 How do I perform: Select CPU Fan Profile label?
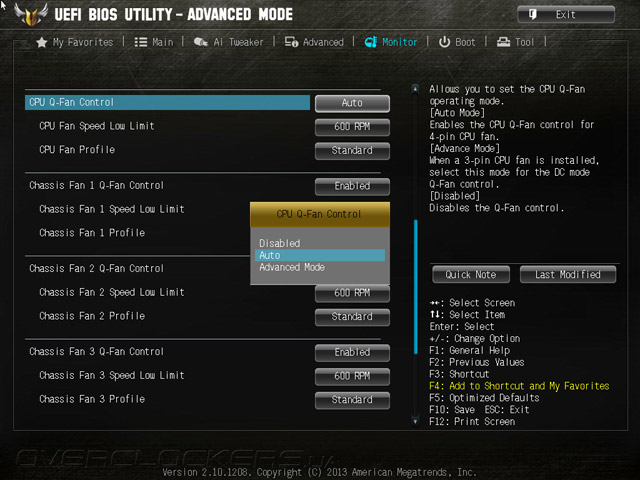(x=77, y=150)
